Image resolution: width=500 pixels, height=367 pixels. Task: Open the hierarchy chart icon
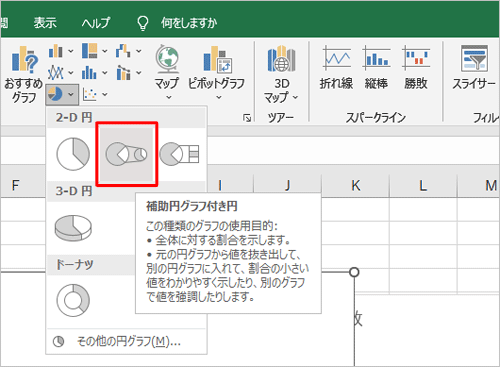tap(90, 51)
